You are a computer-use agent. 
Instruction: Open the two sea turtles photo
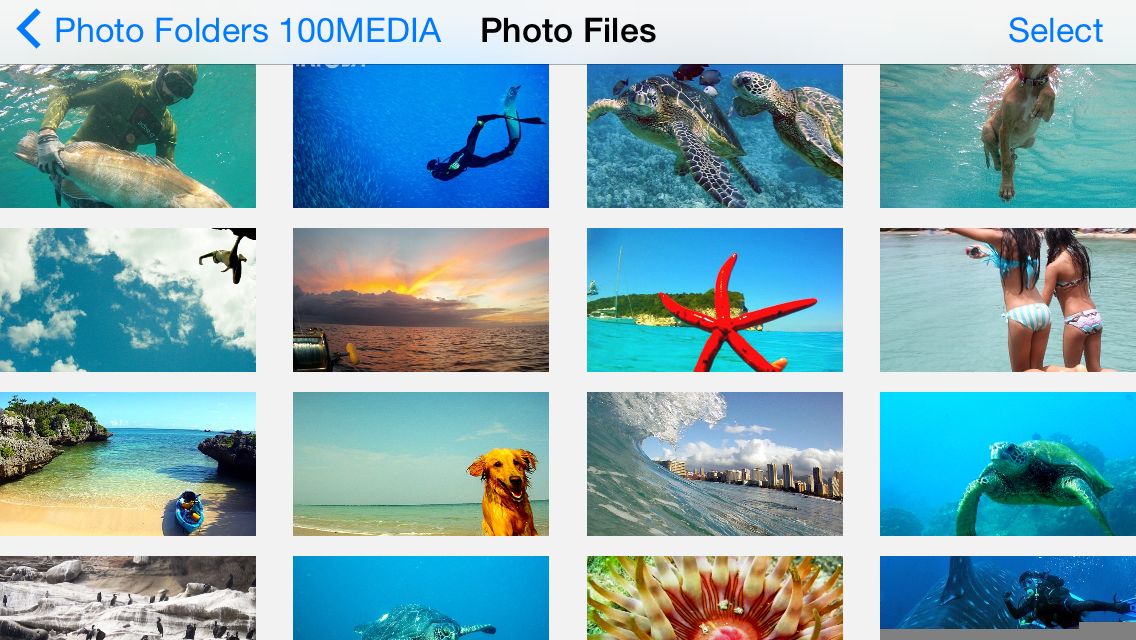714,136
